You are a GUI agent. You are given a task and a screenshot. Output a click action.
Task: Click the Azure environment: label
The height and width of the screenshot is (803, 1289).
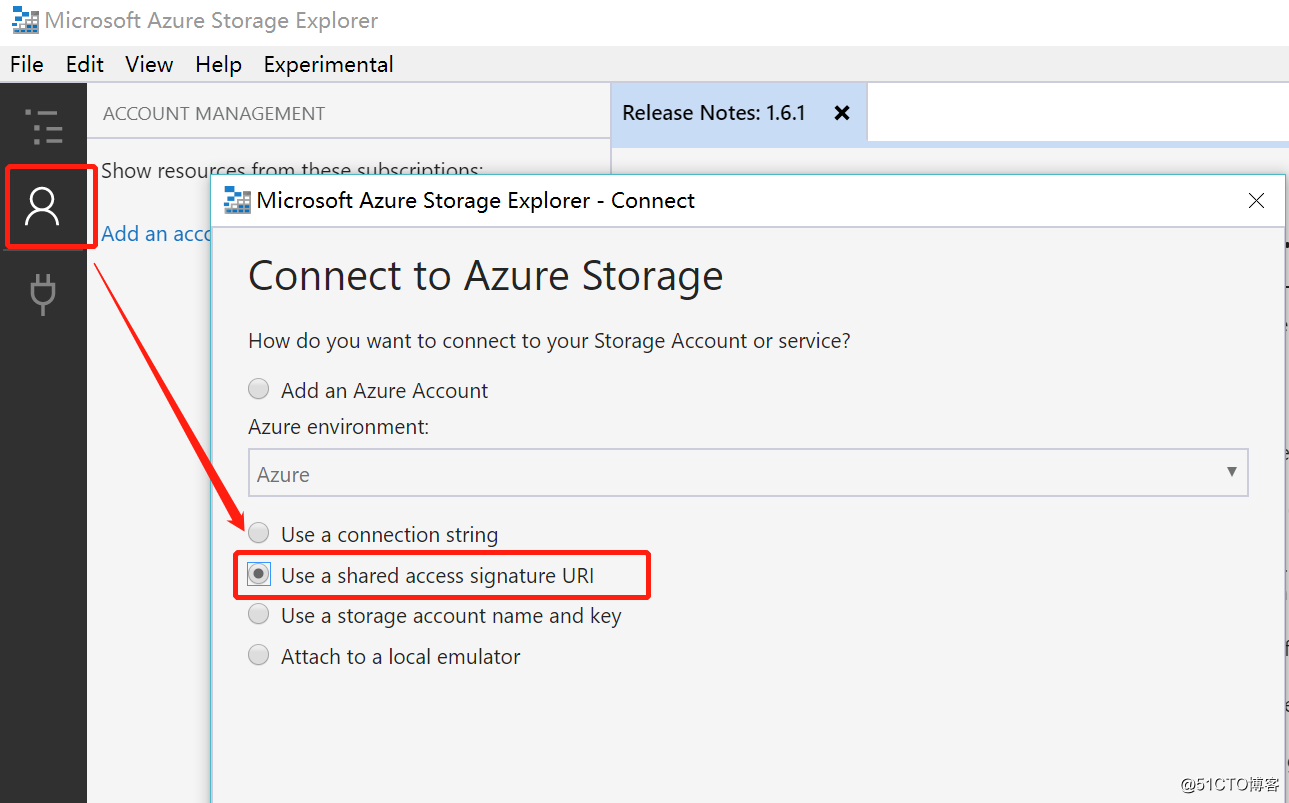(x=338, y=427)
